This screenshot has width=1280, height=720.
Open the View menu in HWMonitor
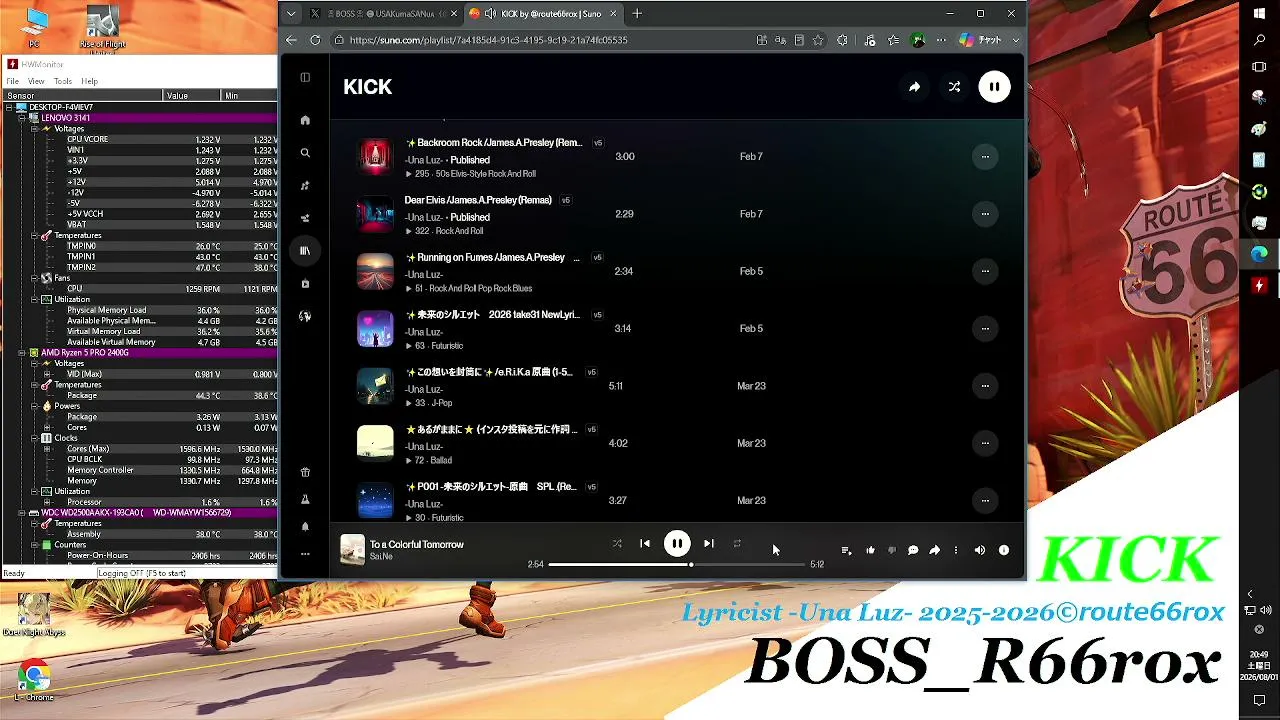click(x=36, y=81)
